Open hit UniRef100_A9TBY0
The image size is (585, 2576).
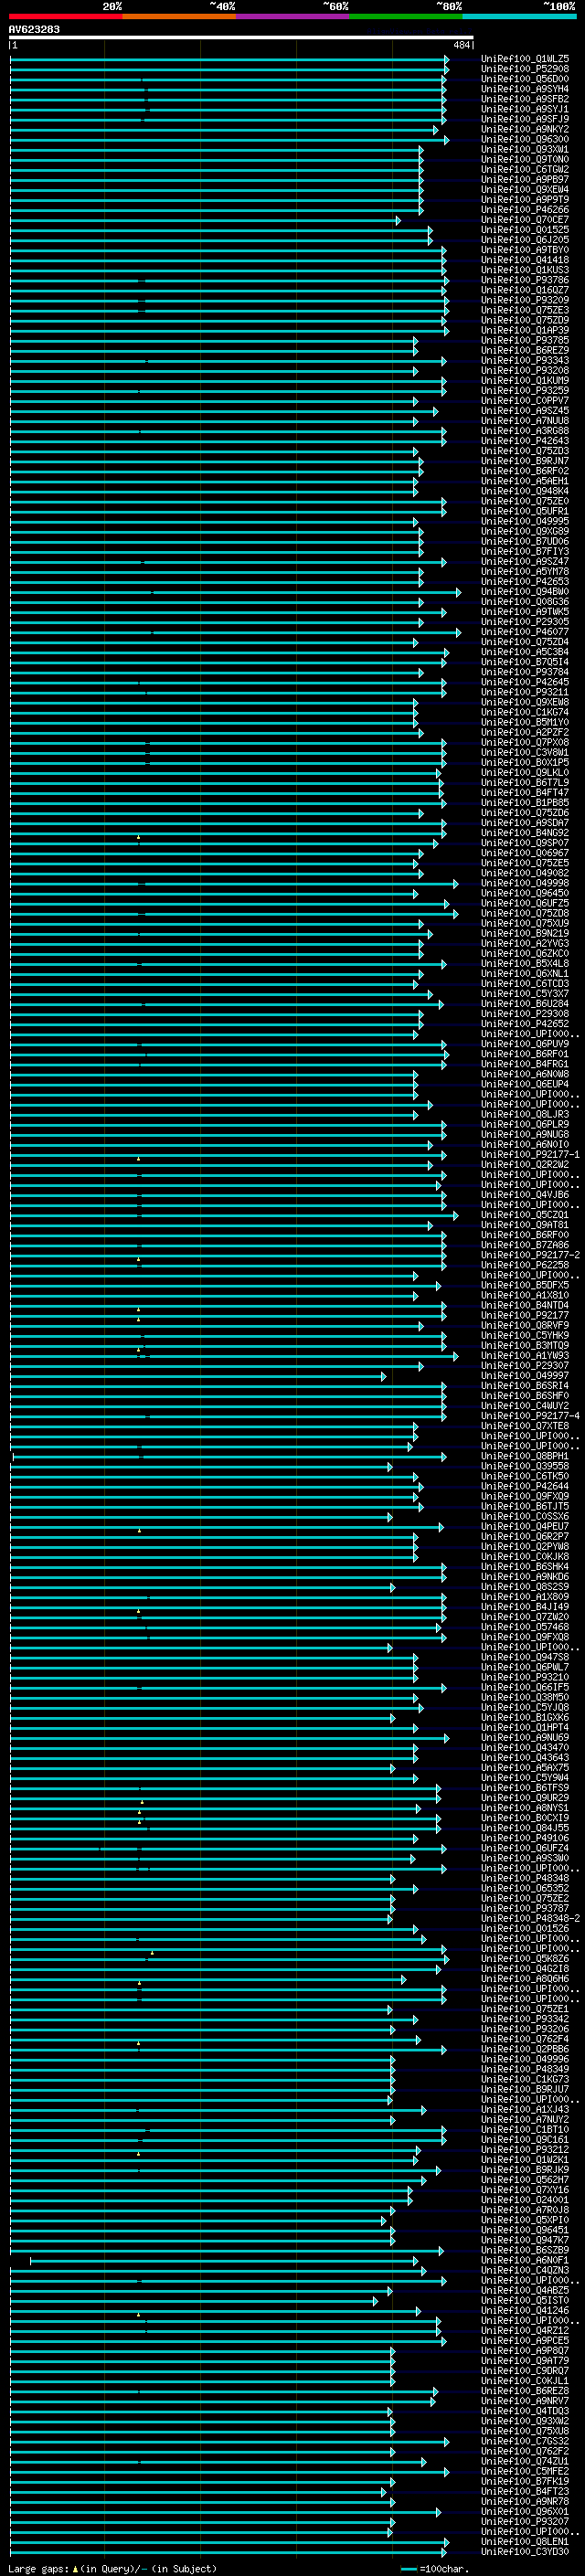point(525,250)
